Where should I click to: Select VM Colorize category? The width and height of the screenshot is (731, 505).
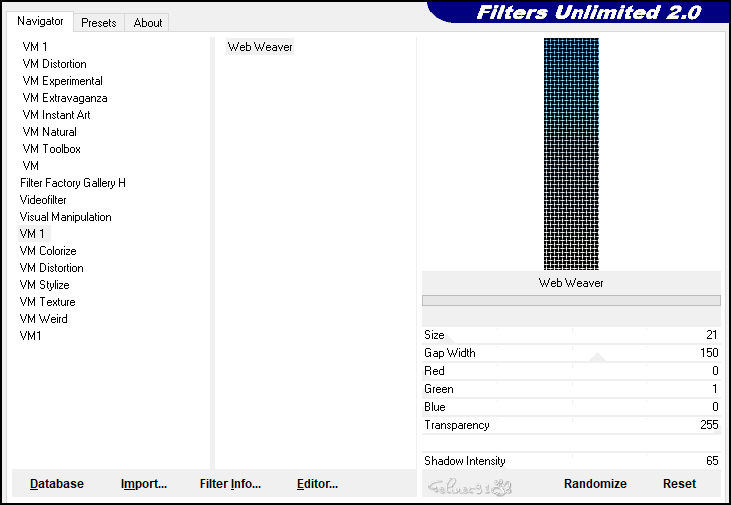48,251
